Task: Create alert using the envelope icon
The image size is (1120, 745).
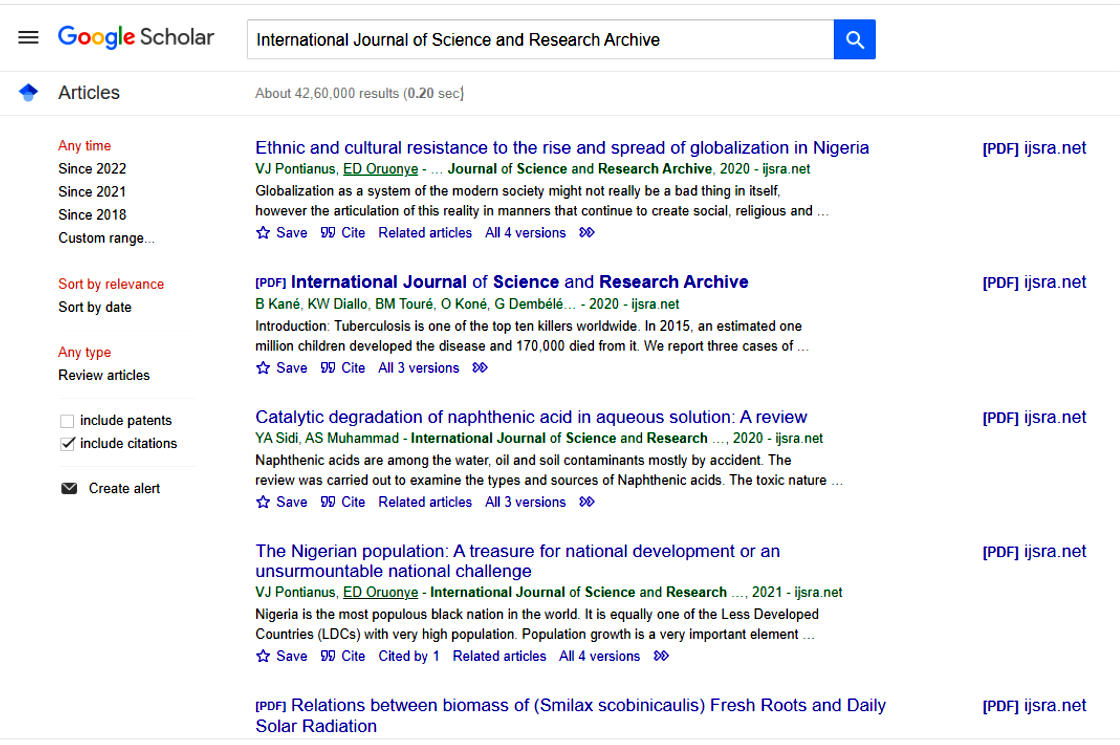Action: [x=69, y=488]
